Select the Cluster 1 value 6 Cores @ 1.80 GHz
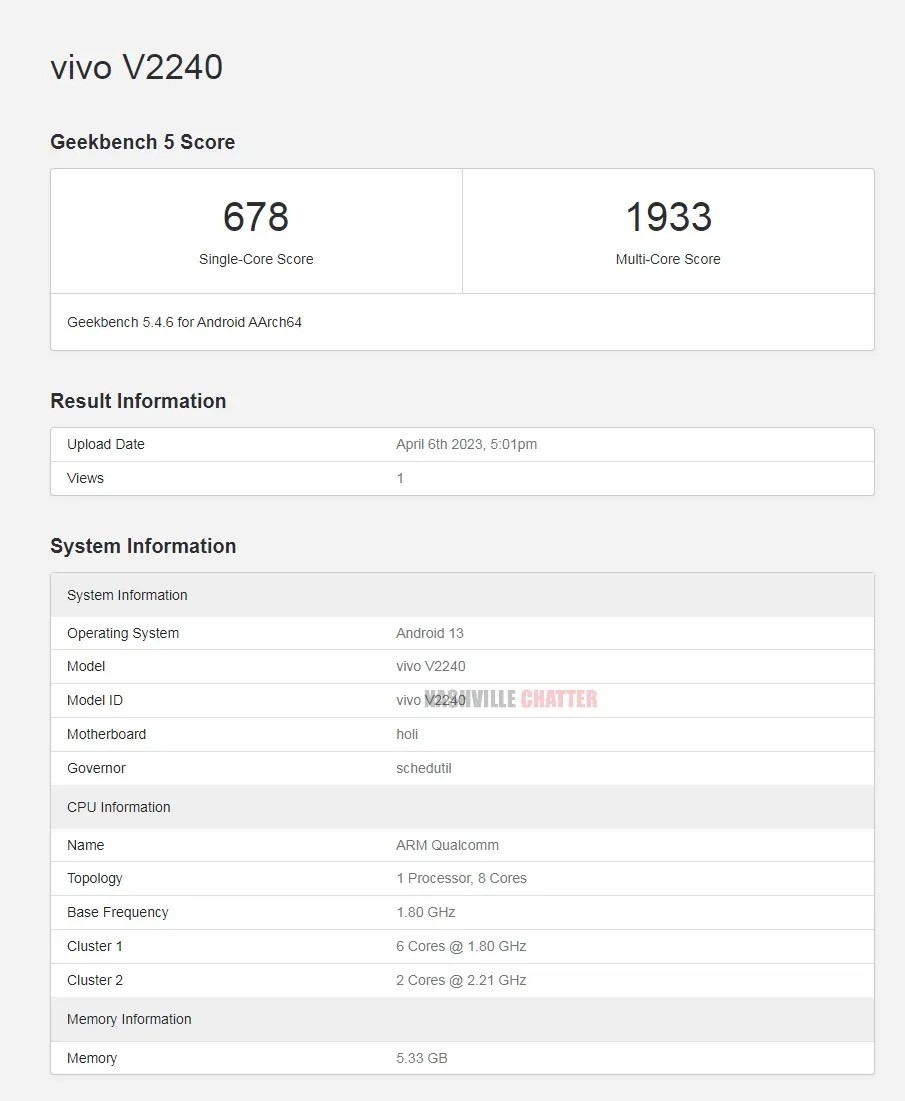 [x=461, y=946]
